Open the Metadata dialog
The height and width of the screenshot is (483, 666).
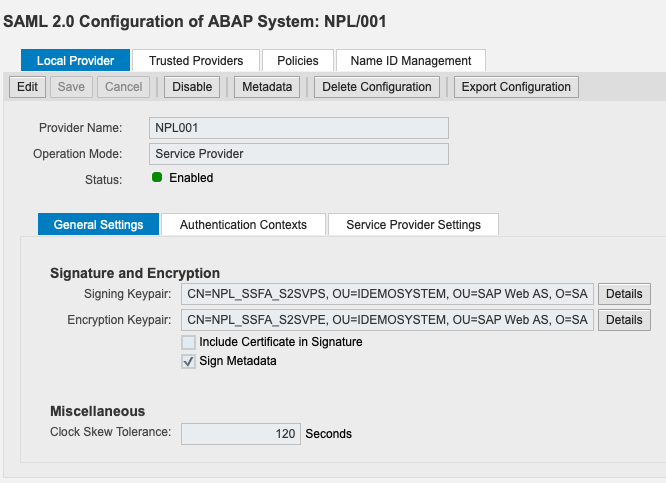(x=267, y=87)
